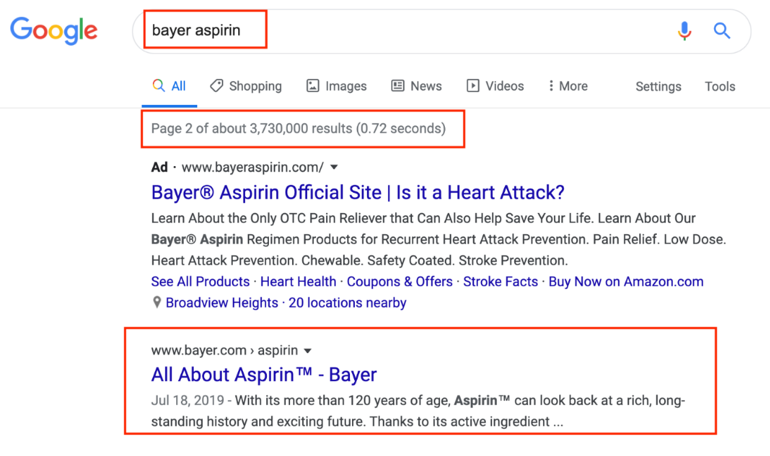Viewport: 770px width, 456px height.
Task: Expand dropdown arrow next to www.bayer.com › aspirin
Action: 307,351
